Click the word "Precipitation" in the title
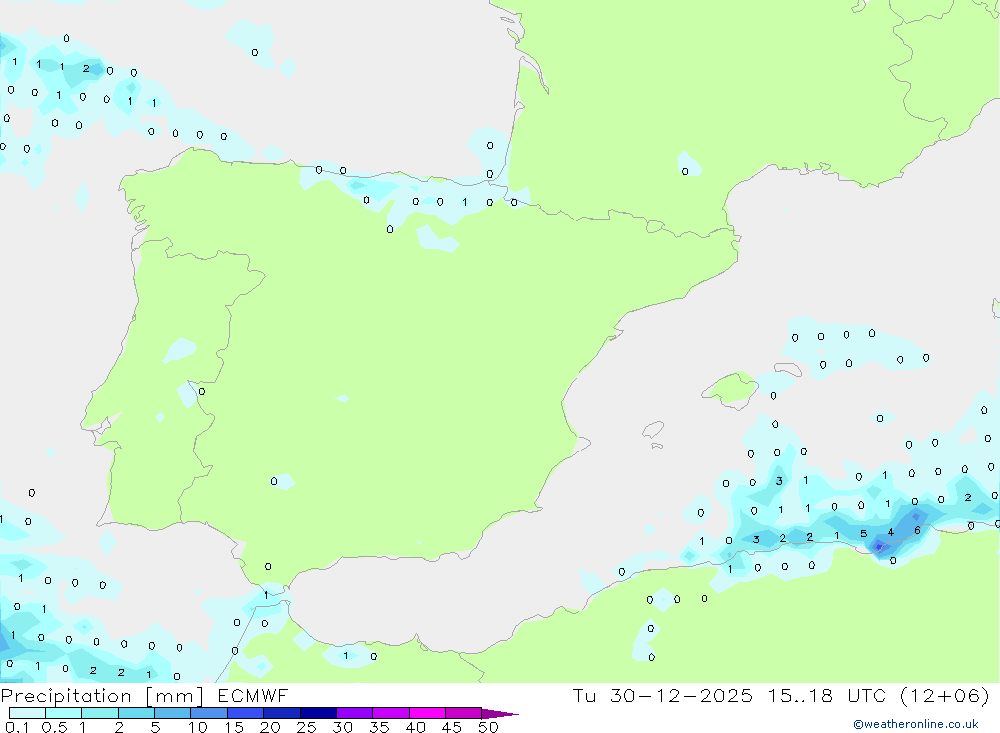The height and width of the screenshot is (733, 1000). pyautogui.click(x=66, y=696)
